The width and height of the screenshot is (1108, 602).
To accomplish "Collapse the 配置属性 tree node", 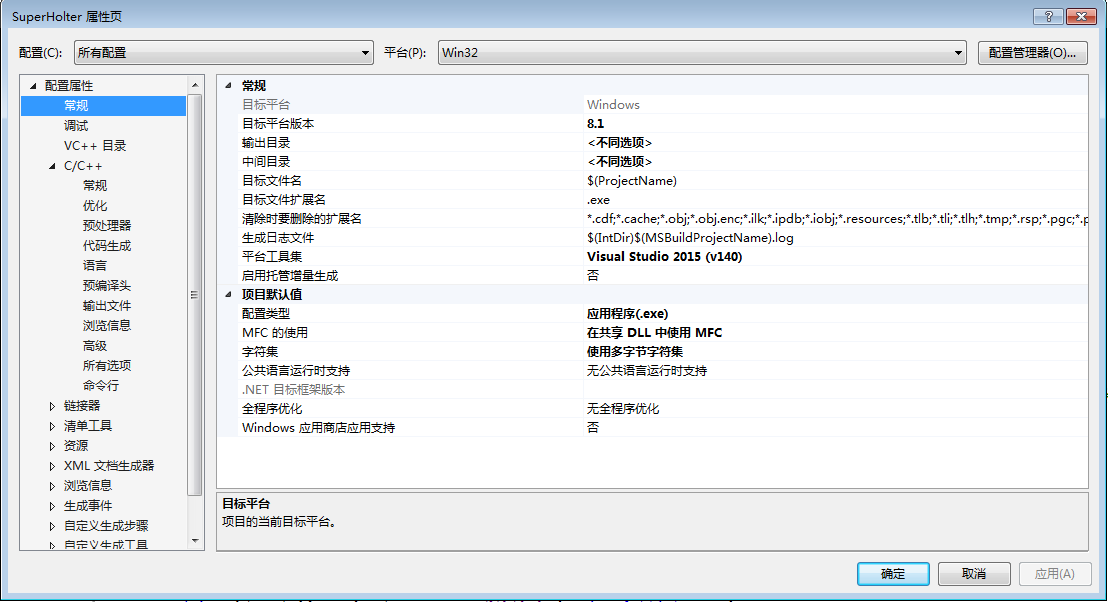I will (33, 85).
